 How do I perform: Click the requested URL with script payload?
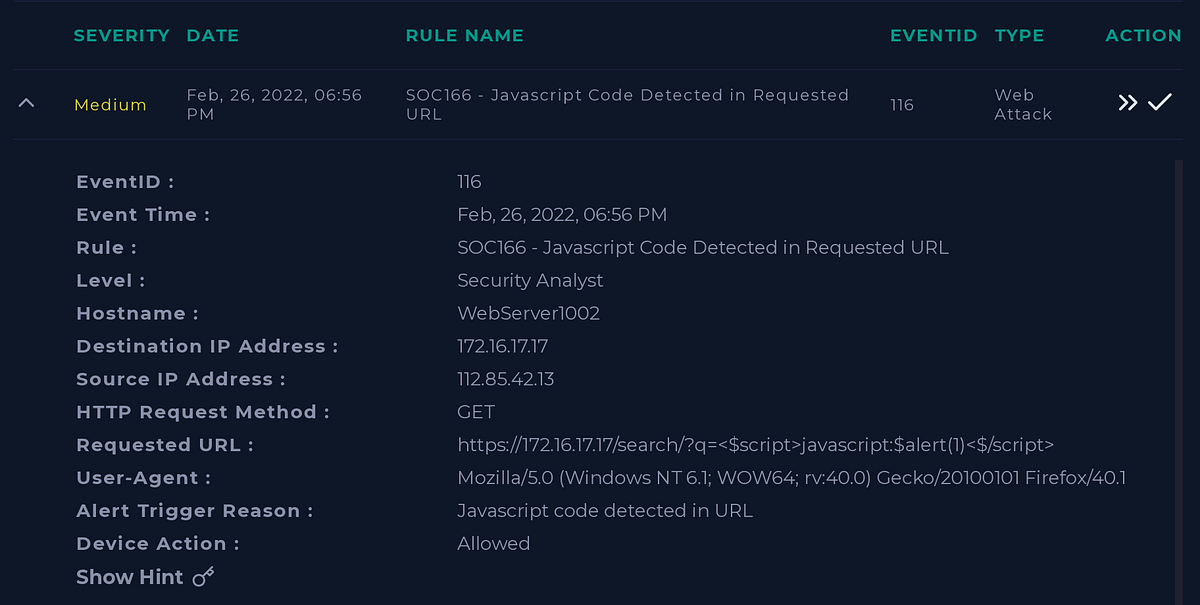click(755, 445)
